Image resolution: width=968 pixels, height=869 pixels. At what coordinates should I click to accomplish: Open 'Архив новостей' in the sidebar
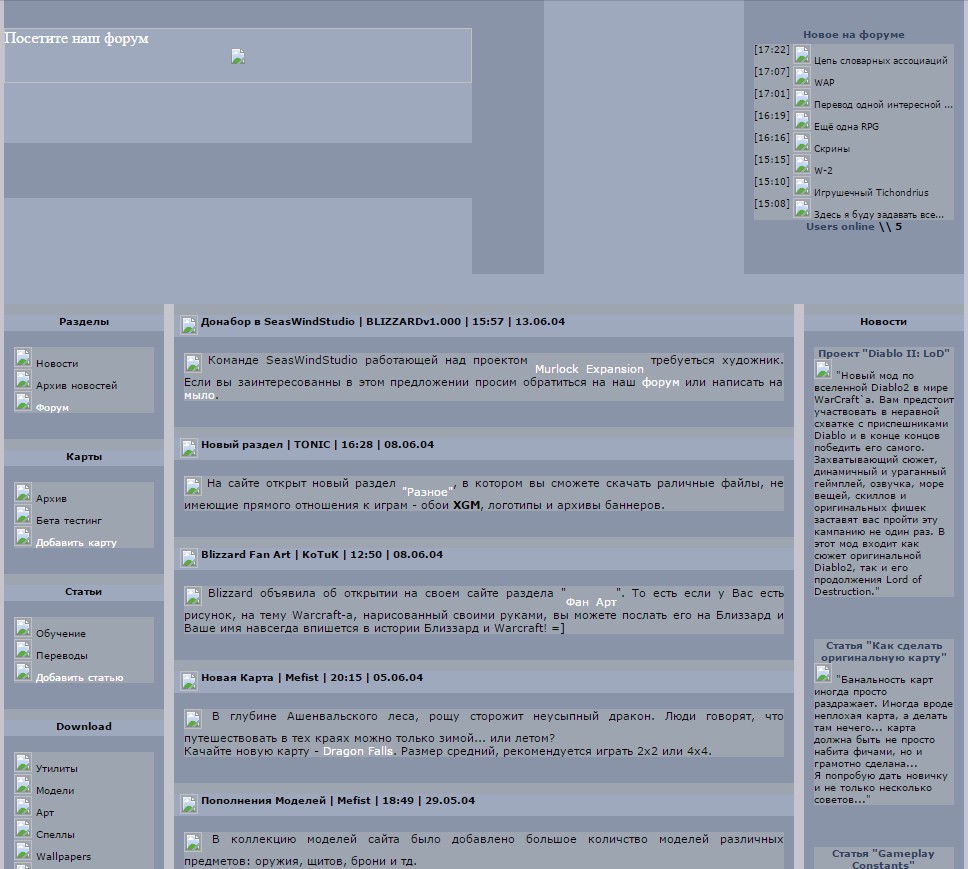click(x=77, y=386)
